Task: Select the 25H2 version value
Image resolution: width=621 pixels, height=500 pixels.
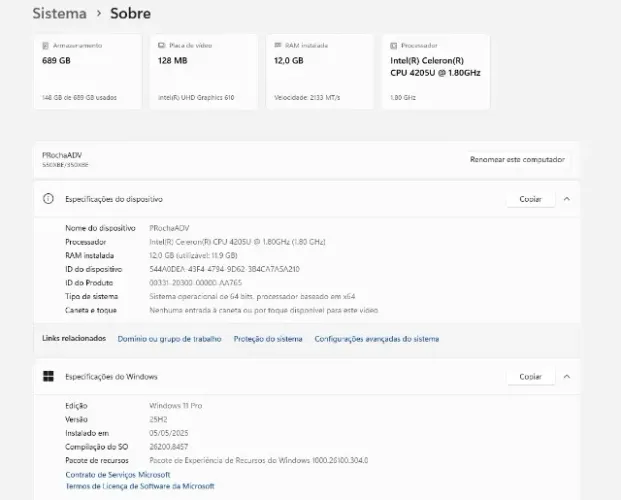Action: pos(158,419)
